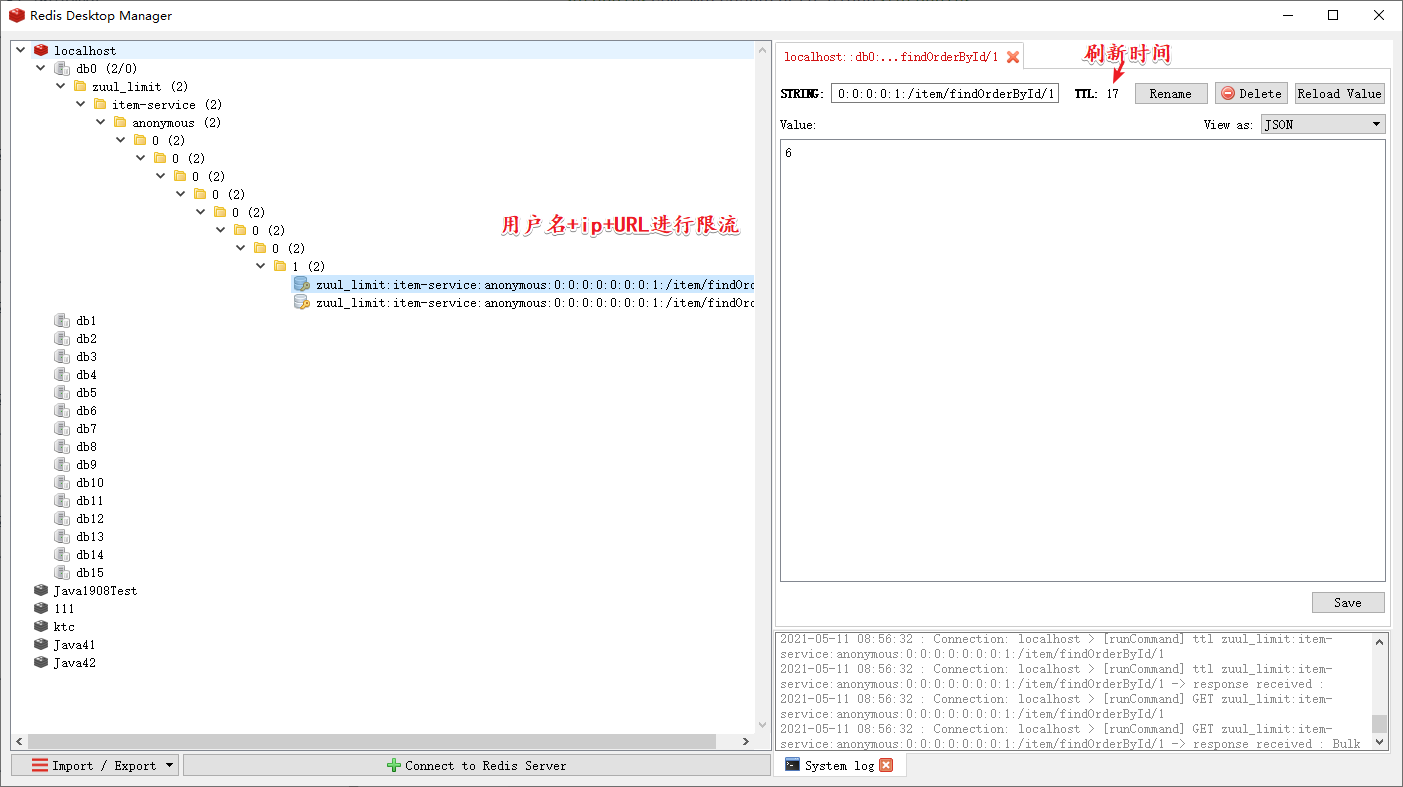
Task: Click the key name input field
Action: (945, 93)
